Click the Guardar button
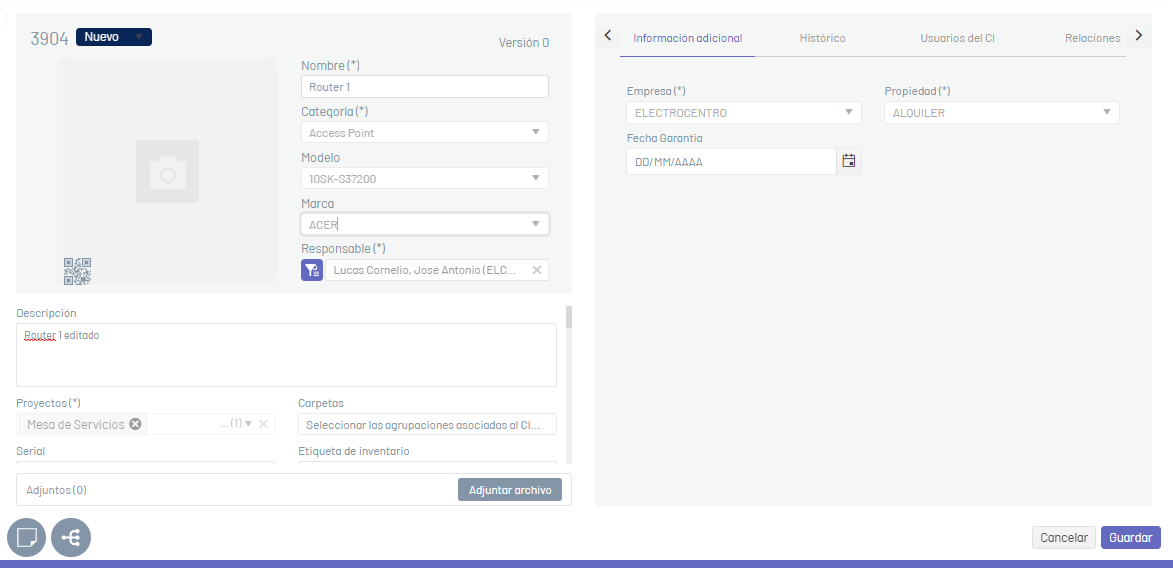 (x=1130, y=538)
